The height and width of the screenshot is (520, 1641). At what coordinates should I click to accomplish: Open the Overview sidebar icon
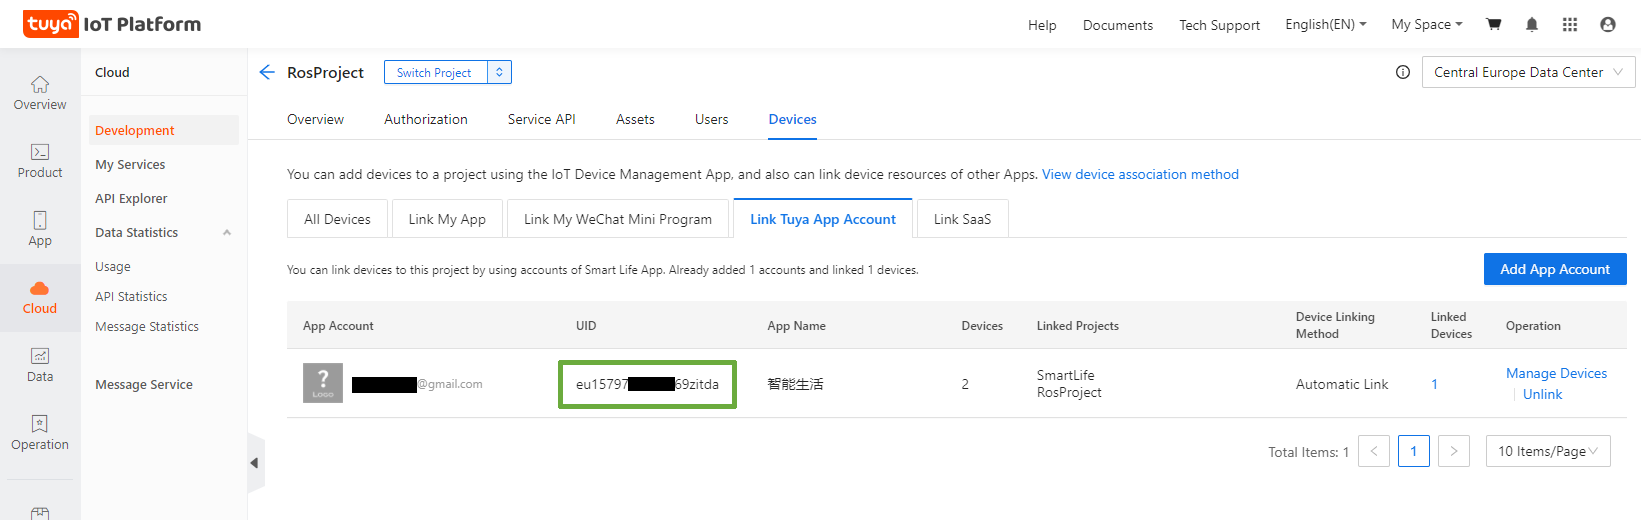(x=40, y=84)
